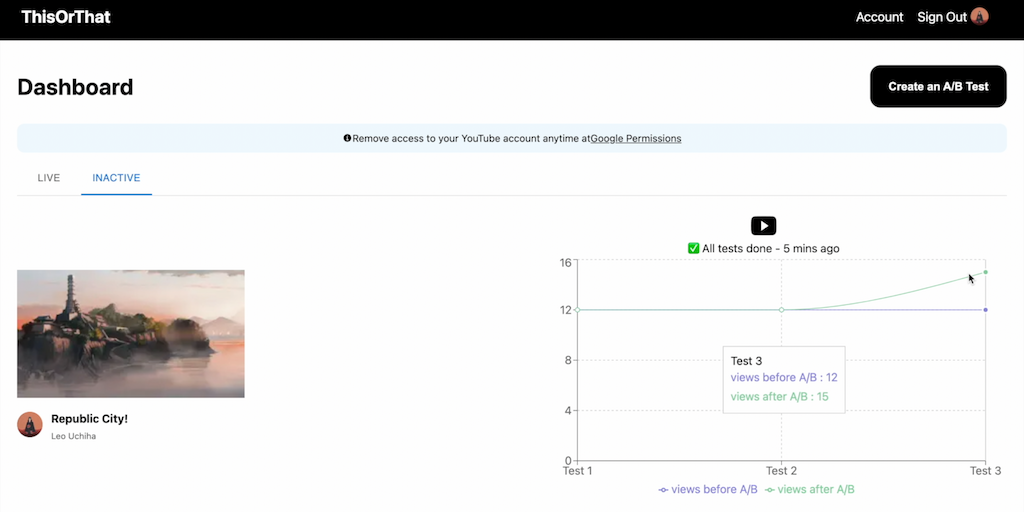
Task: Click the Republic City! video title
Action: pyautogui.click(x=89, y=419)
